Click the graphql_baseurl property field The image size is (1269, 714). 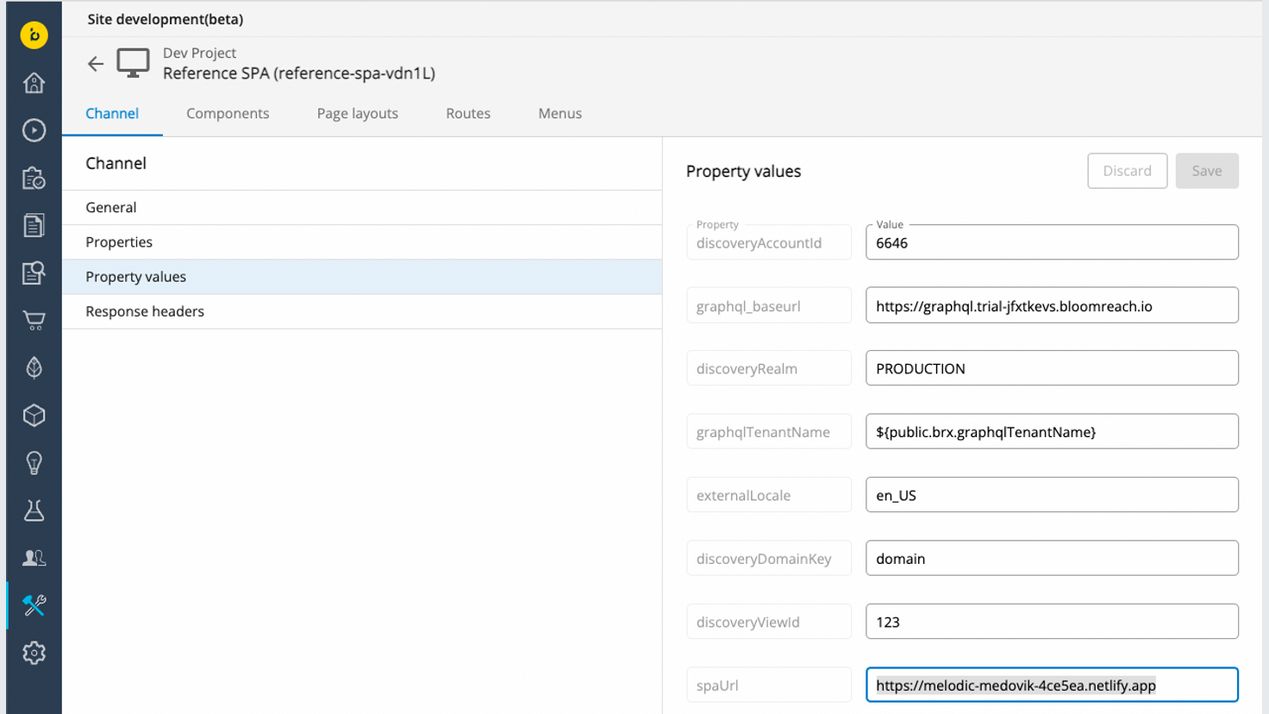click(769, 305)
